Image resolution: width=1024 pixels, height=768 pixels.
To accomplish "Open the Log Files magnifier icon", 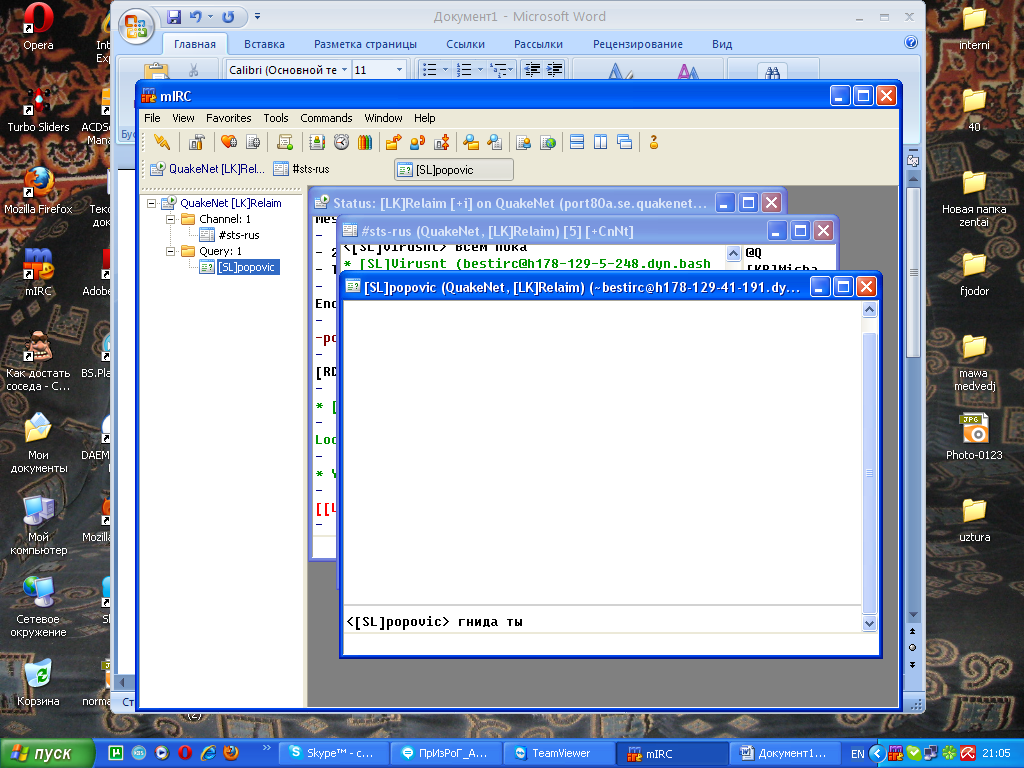I will (x=495, y=142).
